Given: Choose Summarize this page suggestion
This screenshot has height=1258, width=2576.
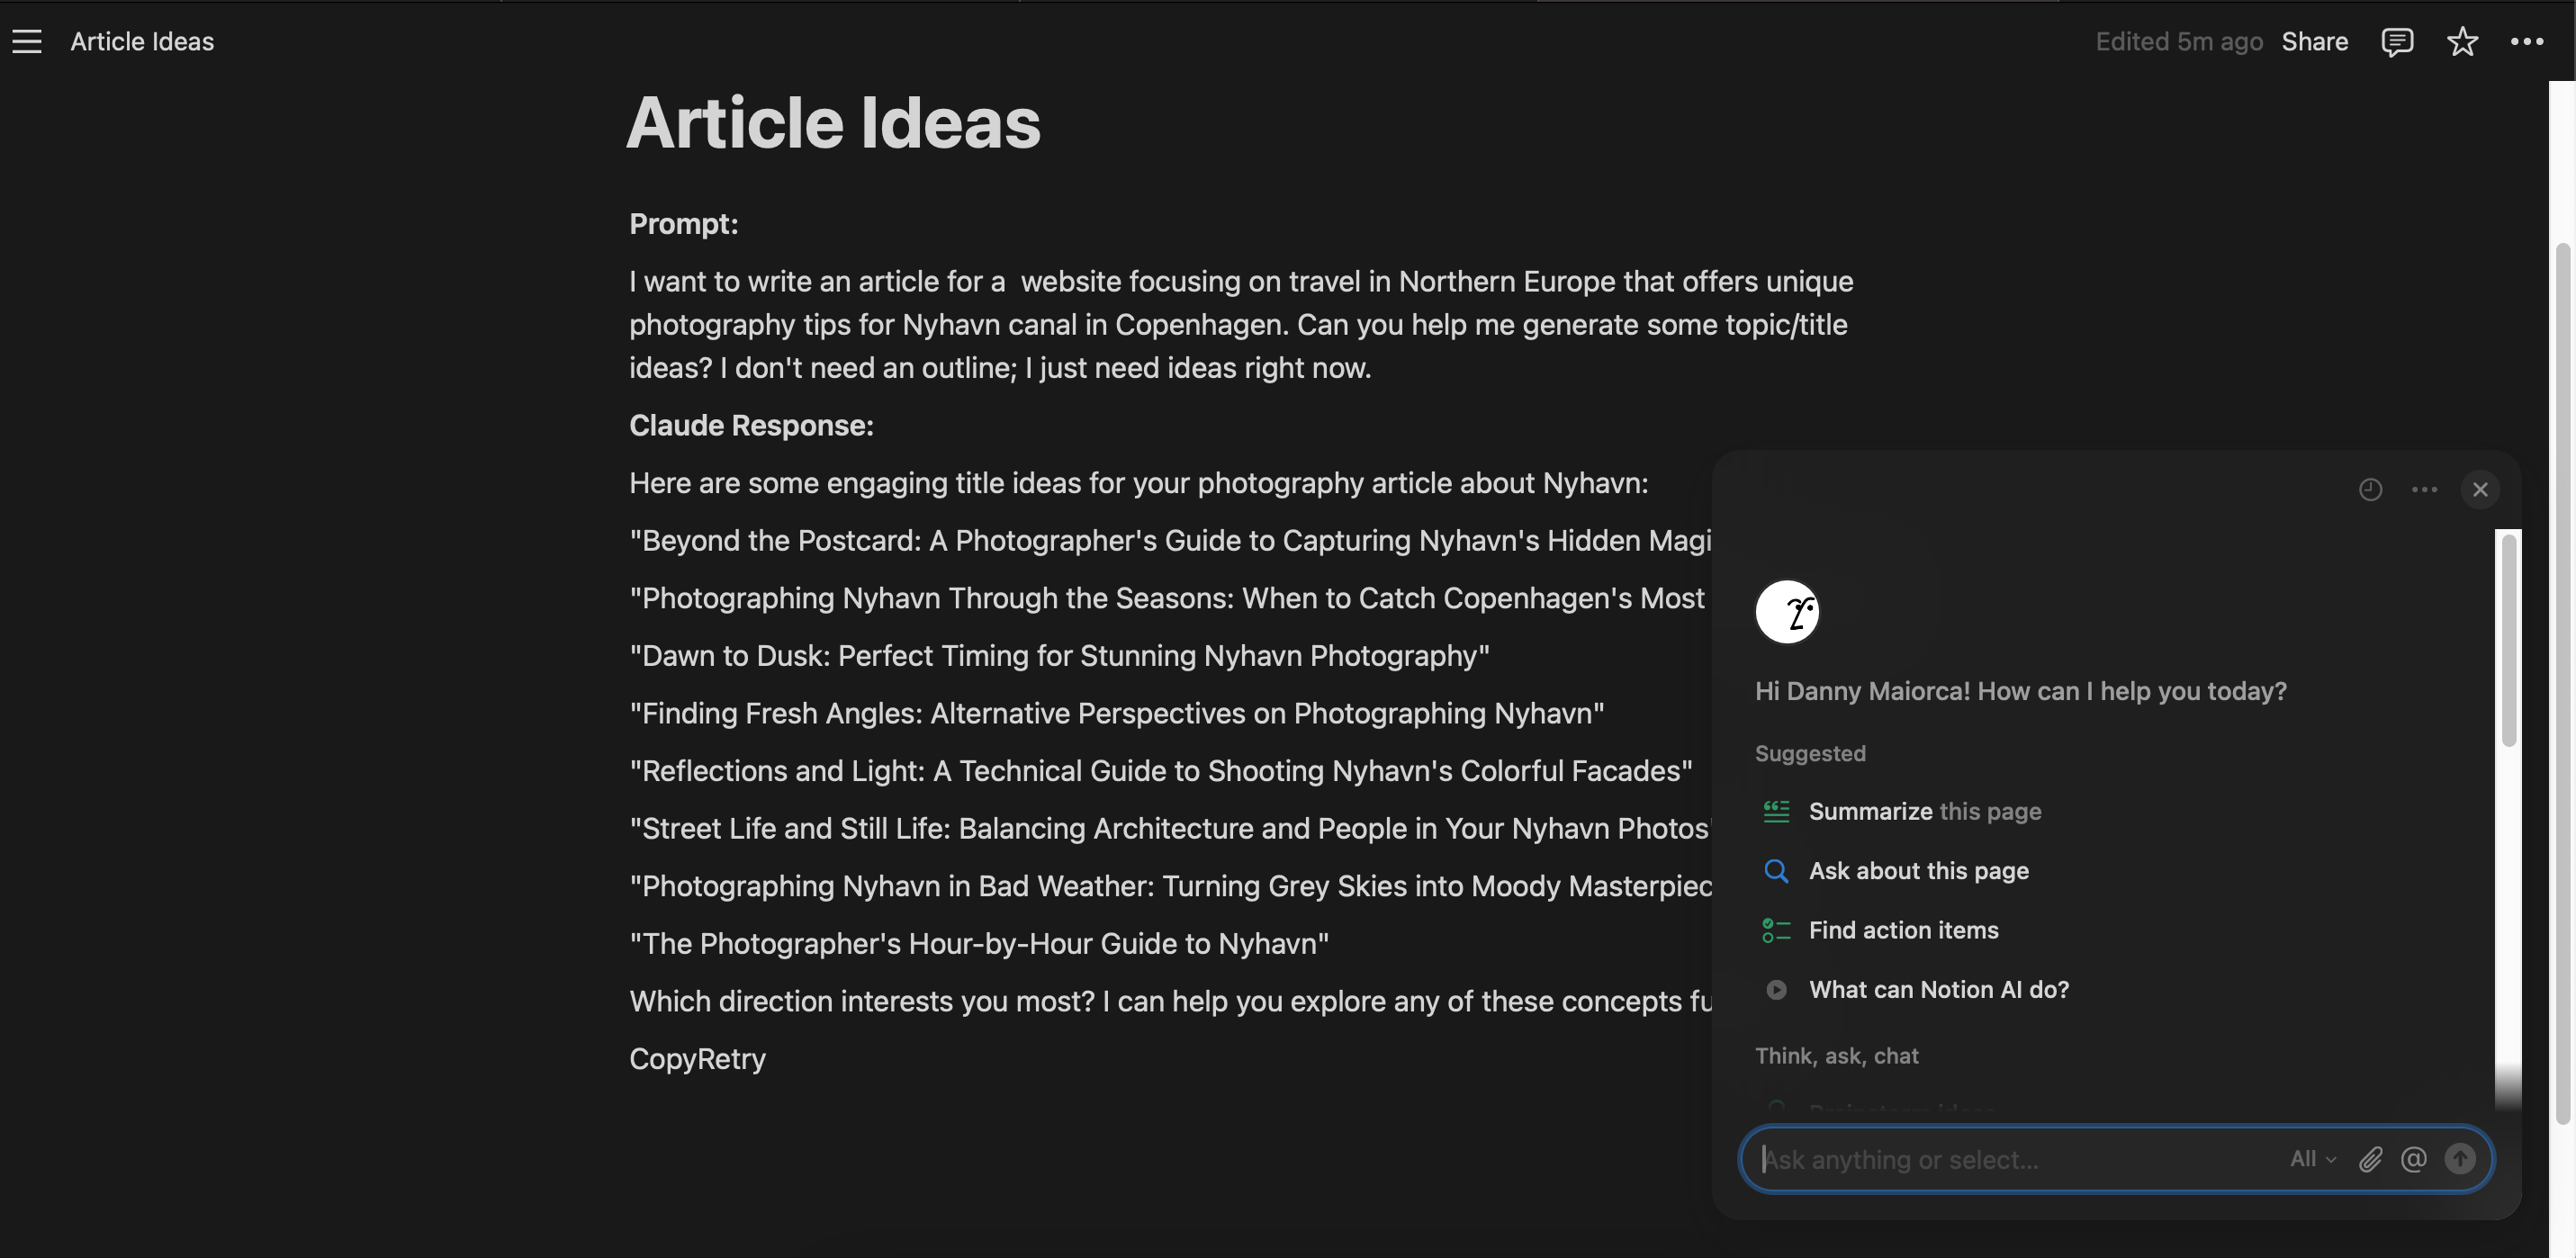Looking at the screenshot, I should point(1924,811).
